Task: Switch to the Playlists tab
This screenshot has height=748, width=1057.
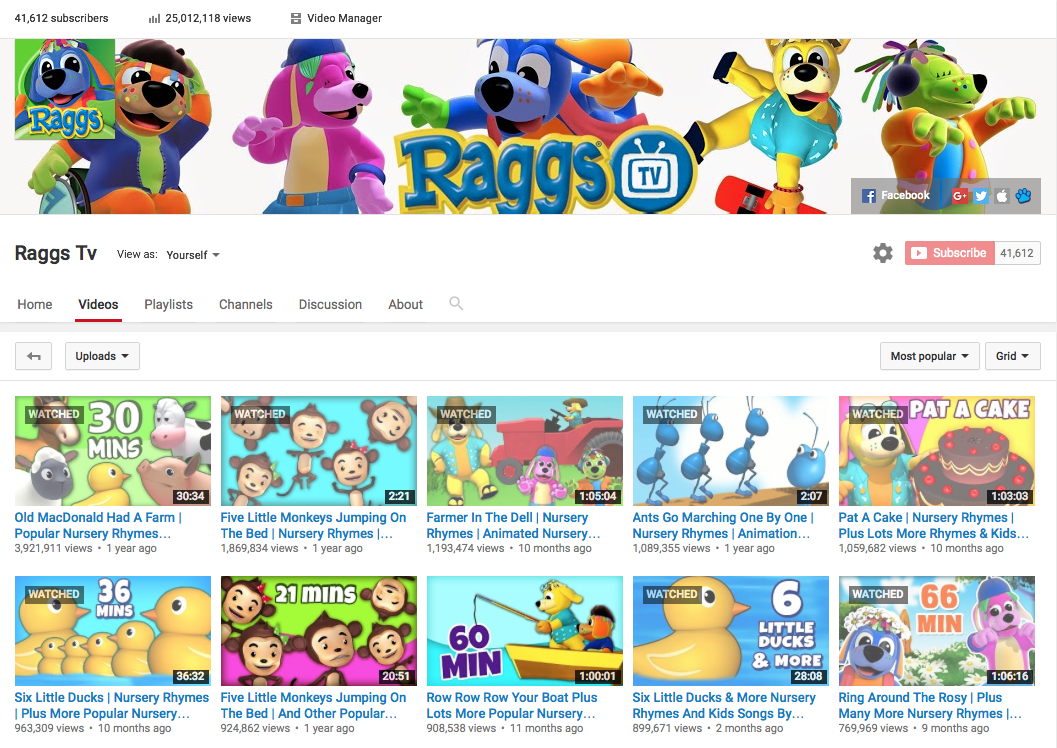Action: click(168, 304)
